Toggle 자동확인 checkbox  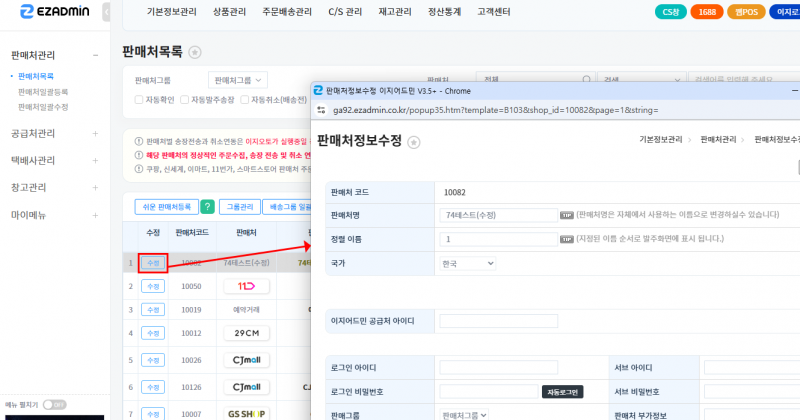pyautogui.click(x=139, y=100)
